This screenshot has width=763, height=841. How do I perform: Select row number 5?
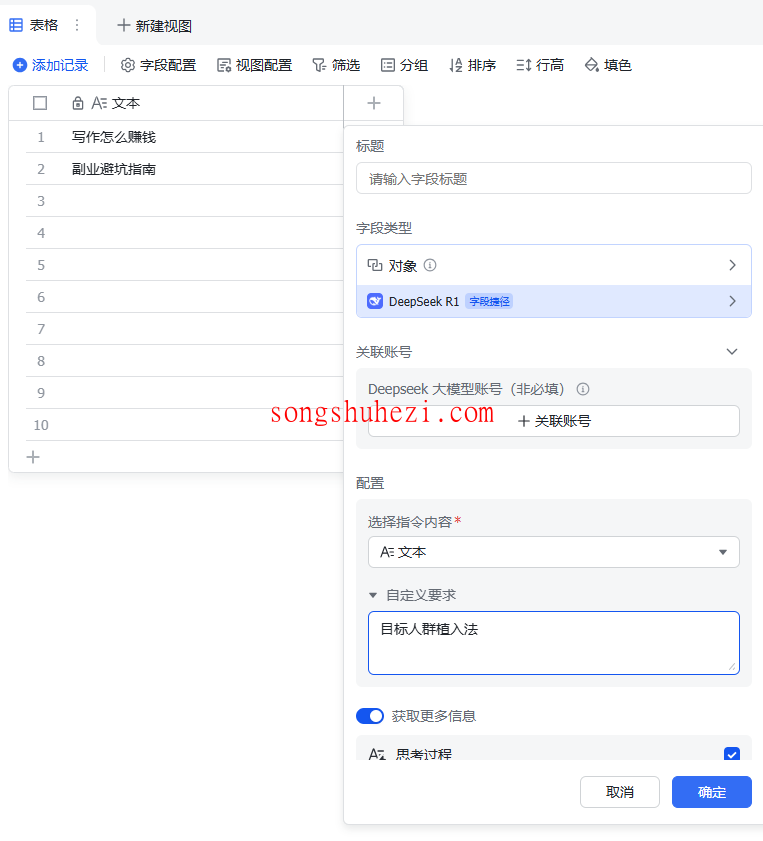click(41, 265)
